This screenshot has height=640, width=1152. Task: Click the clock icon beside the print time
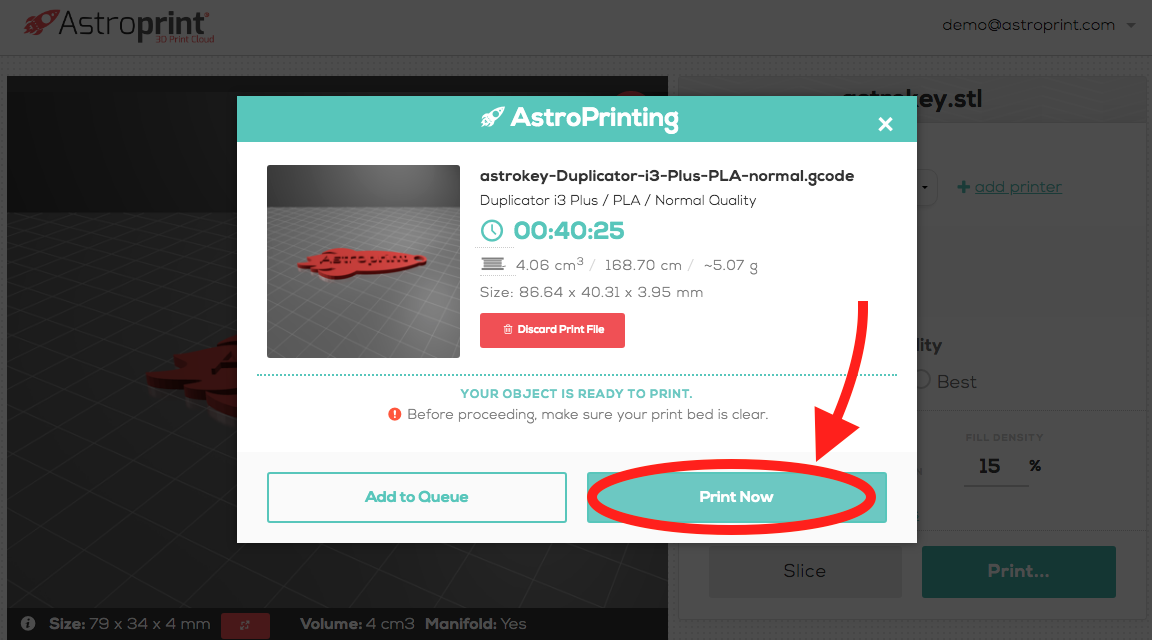(x=492, y=231)
